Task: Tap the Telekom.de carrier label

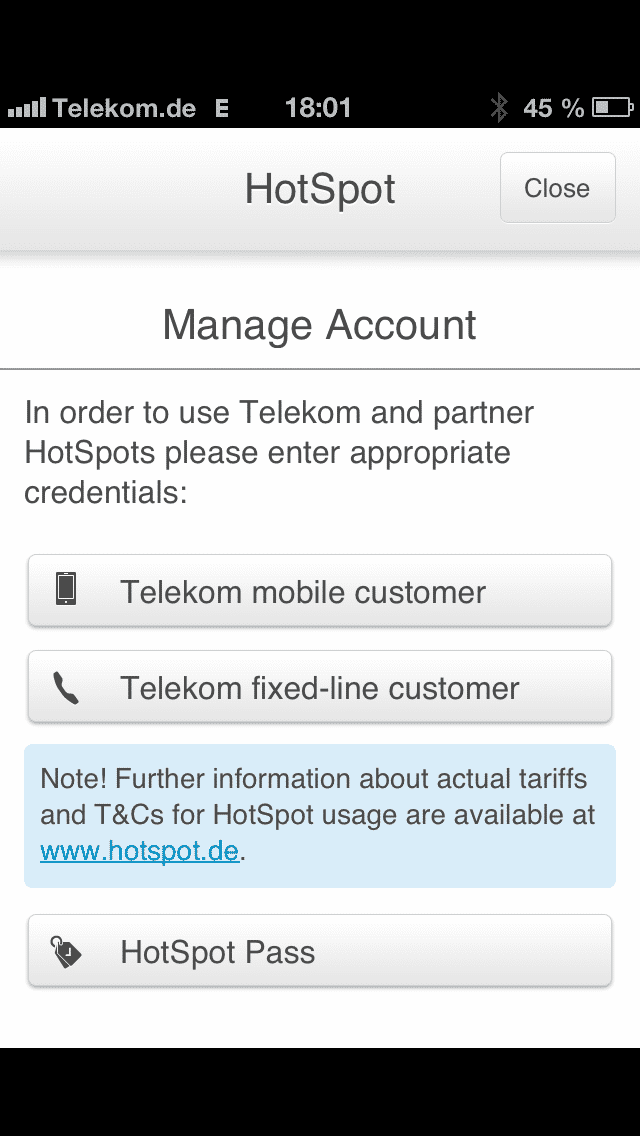Action: [124, 108]
